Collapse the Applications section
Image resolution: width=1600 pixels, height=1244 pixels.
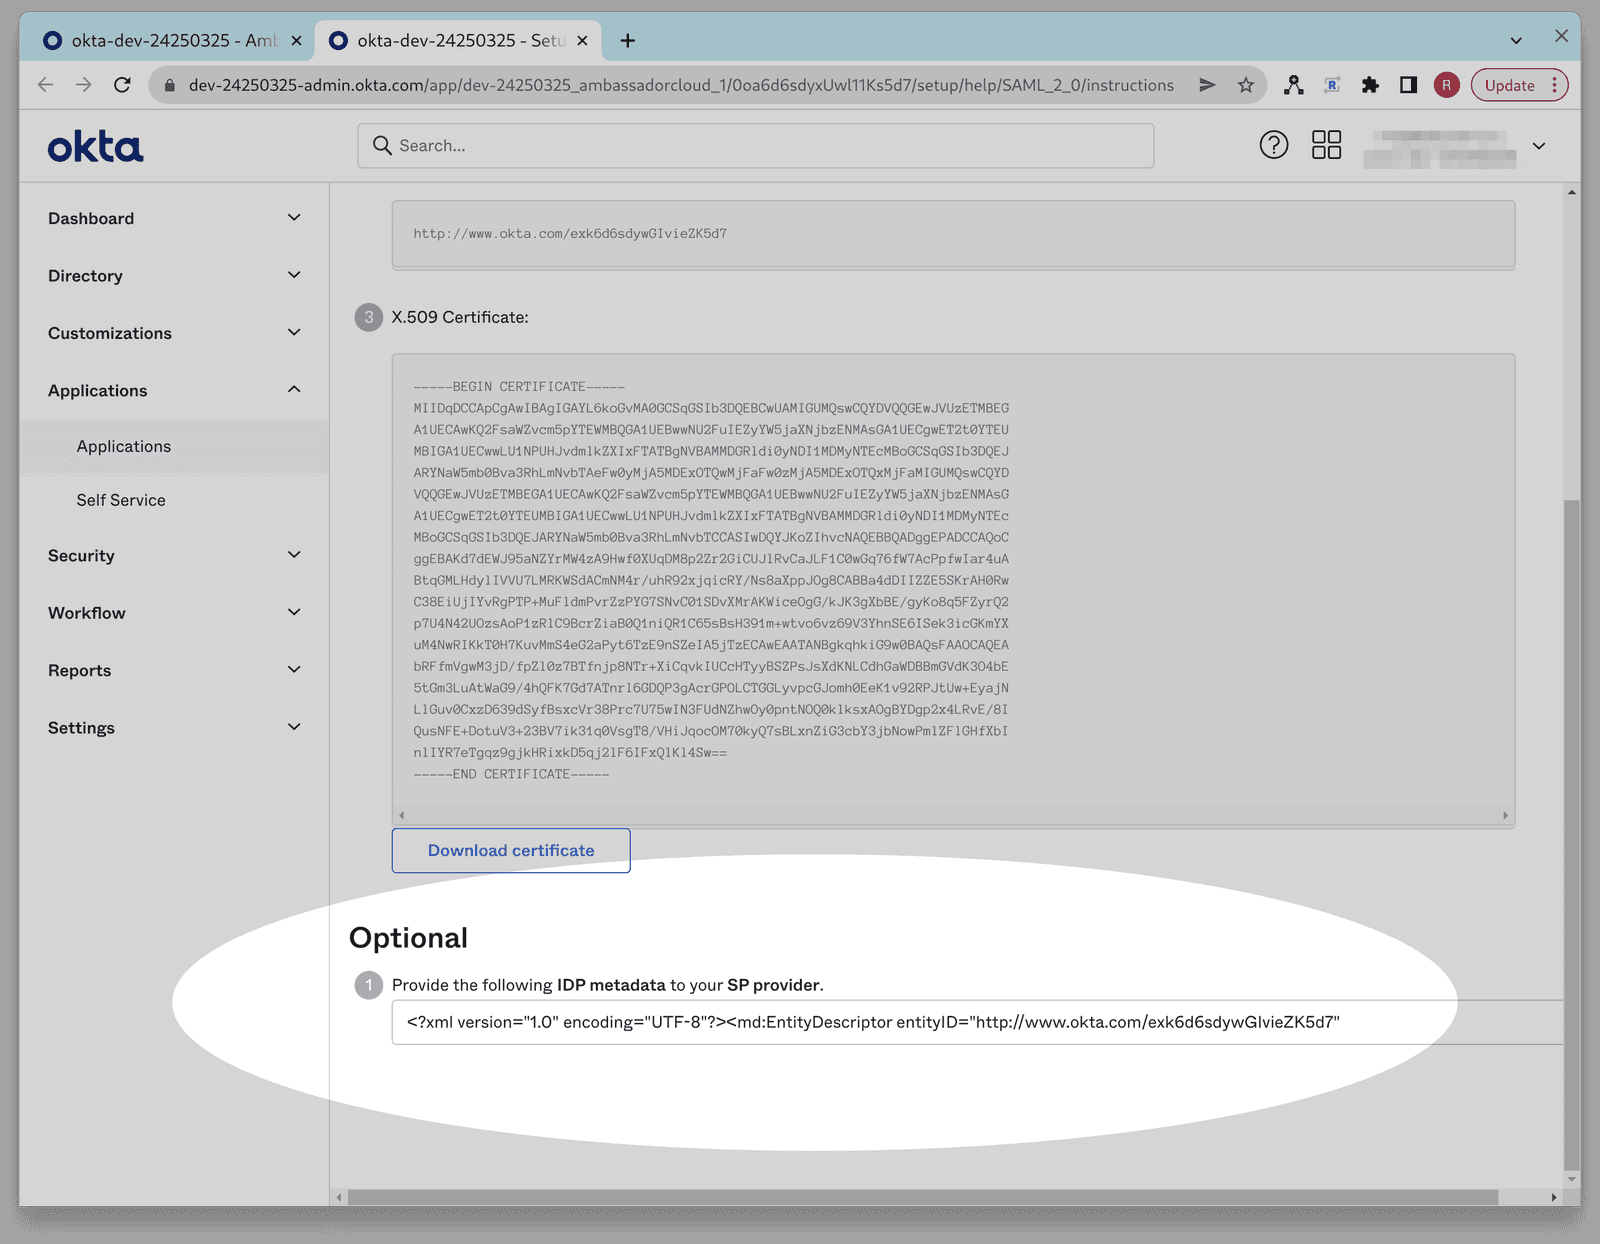[174, 390]
